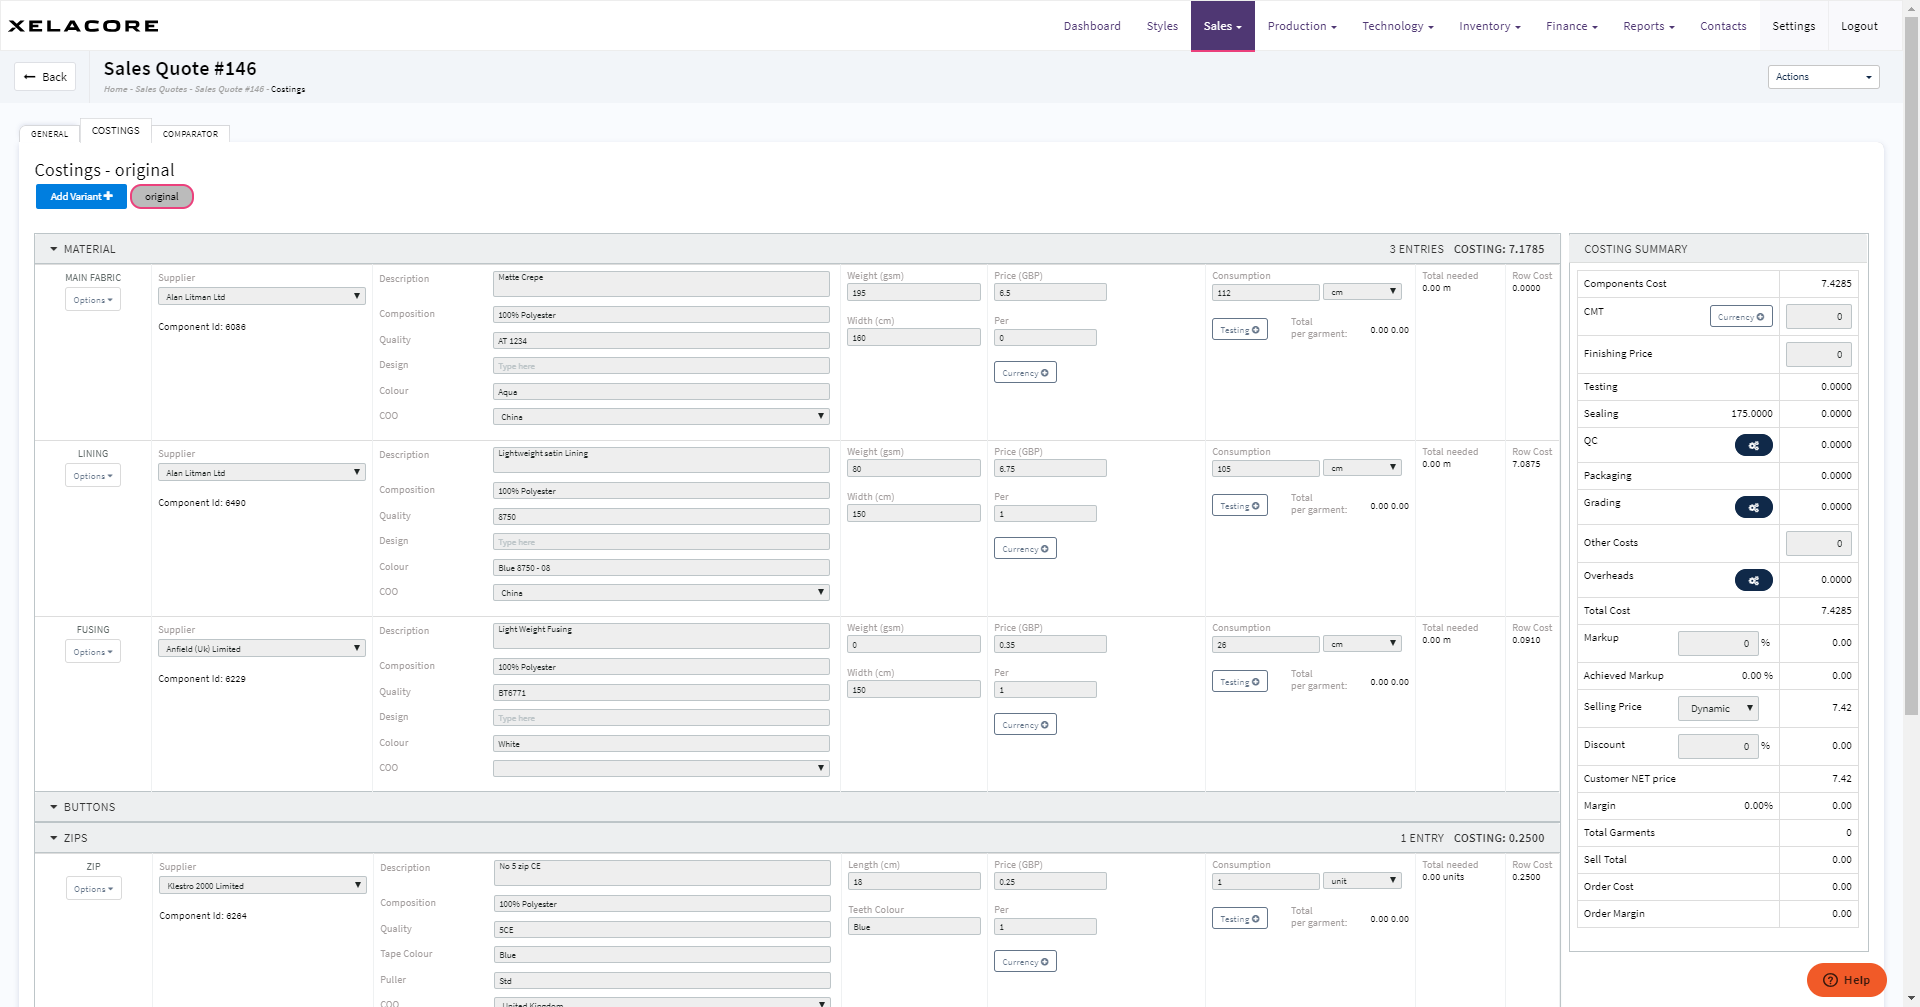The image size is (1920, 1007).
Task: Click Currency button in Lining row
Action: click(1024, 549)
